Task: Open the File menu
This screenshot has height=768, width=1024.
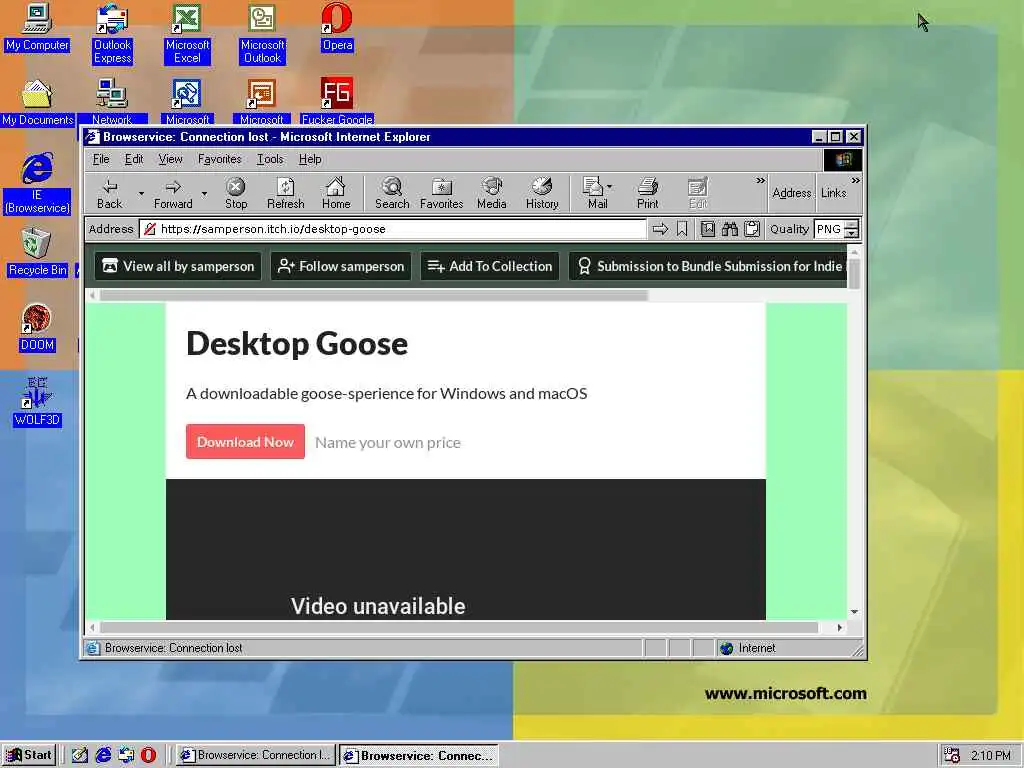Action: coord(101,159)
